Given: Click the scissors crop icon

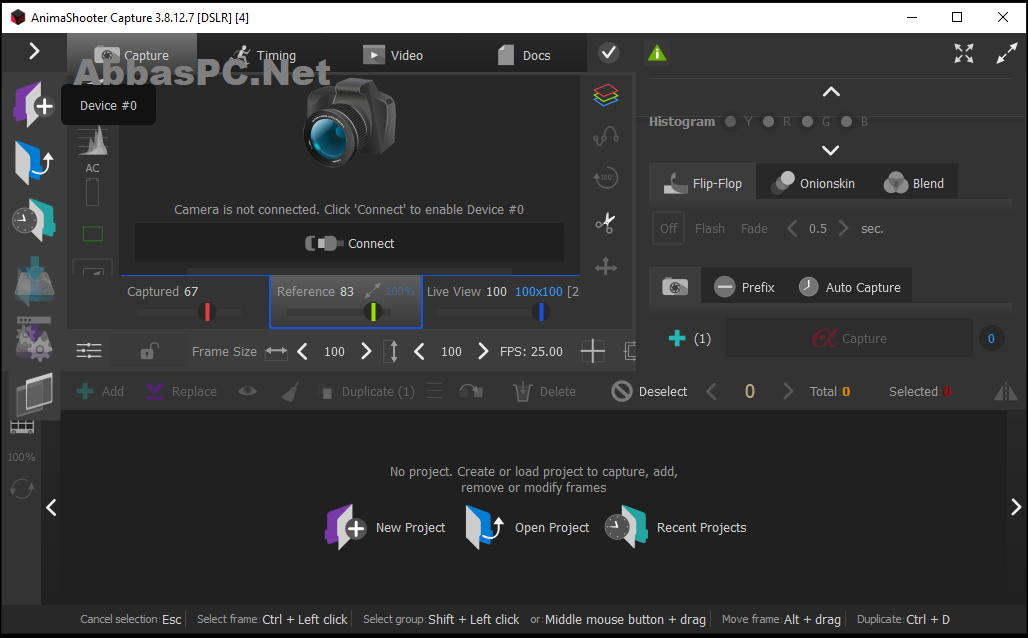Looking at the screenshot, I should click(606, 223).
